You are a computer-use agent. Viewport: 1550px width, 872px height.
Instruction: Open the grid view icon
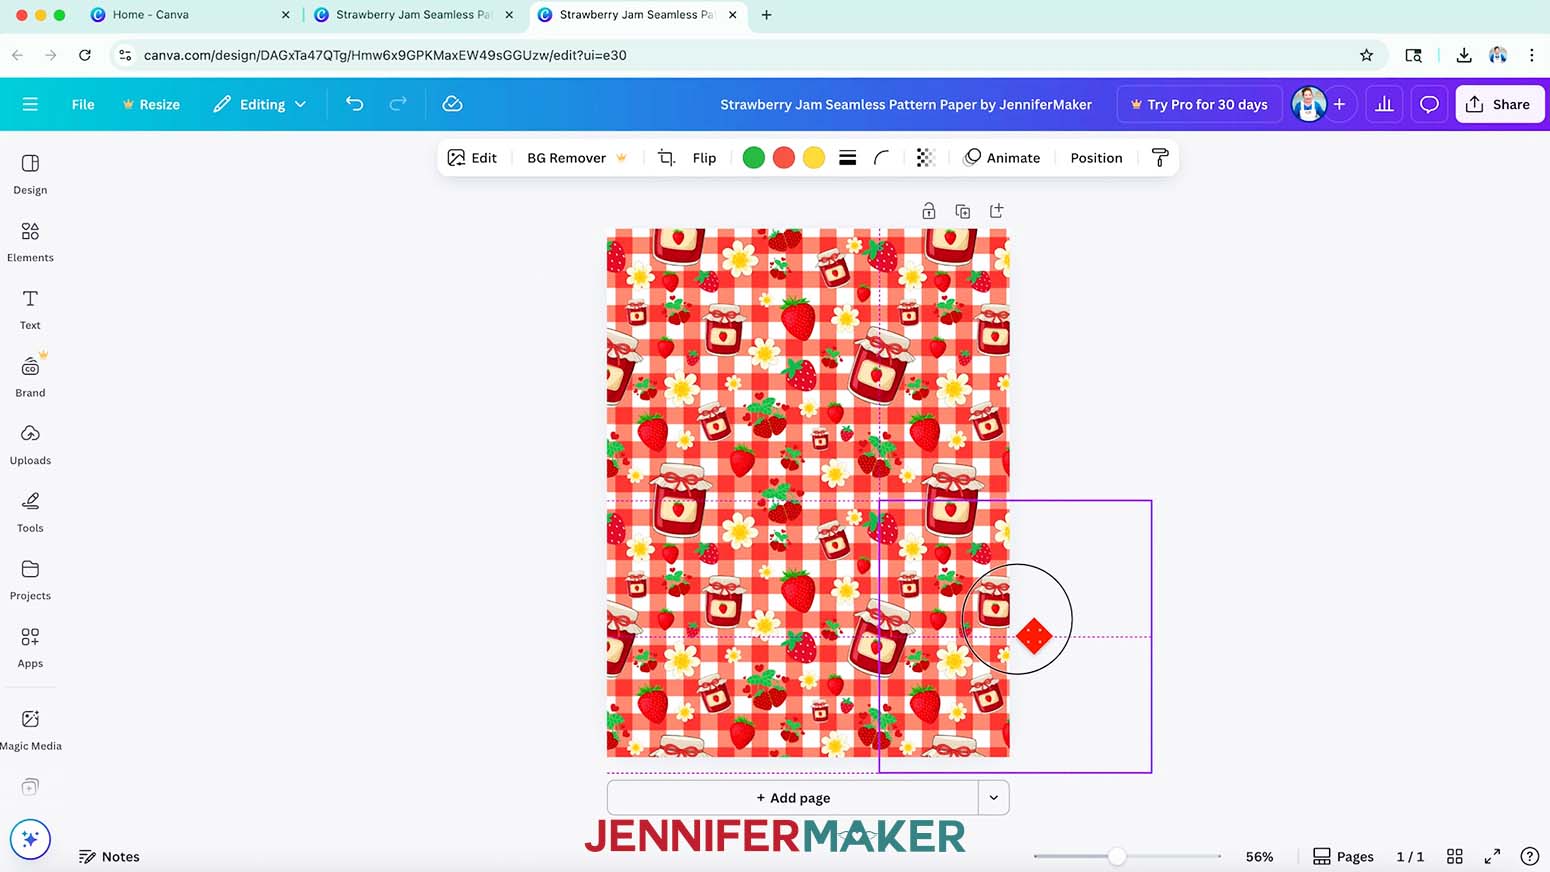(1455, 857)
